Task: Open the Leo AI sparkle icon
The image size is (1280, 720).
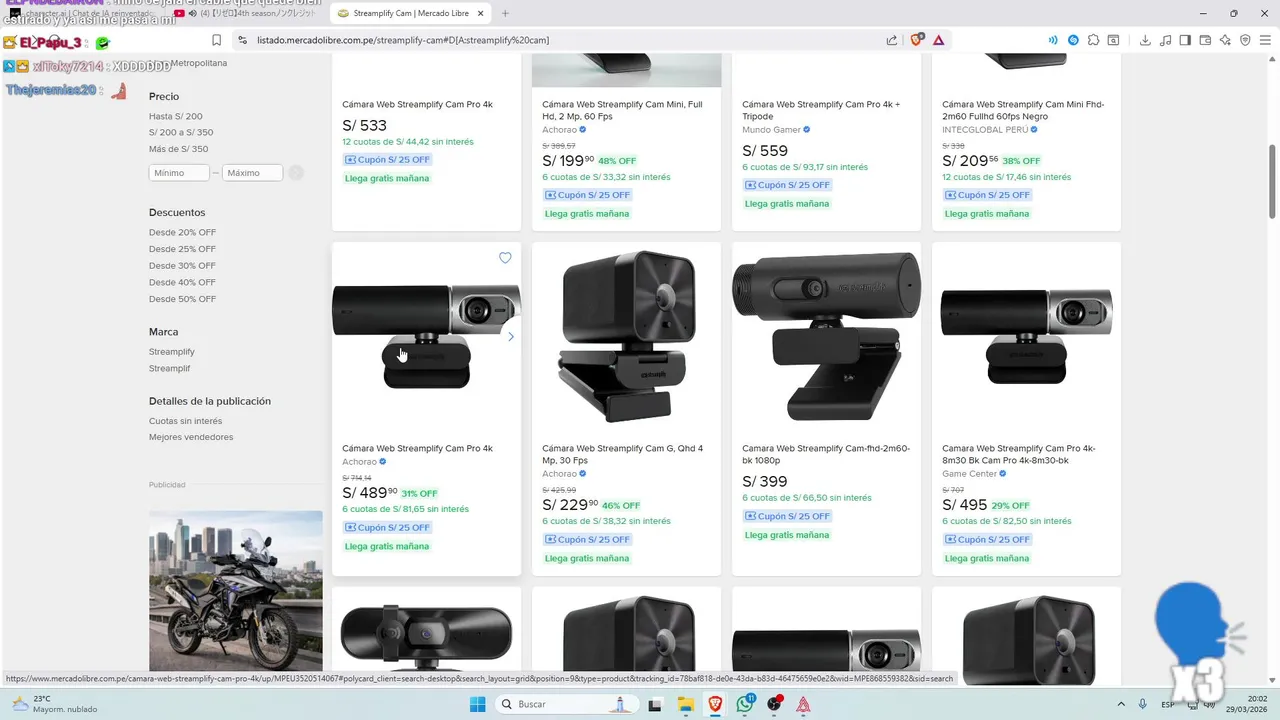Action: (1225, 40)
